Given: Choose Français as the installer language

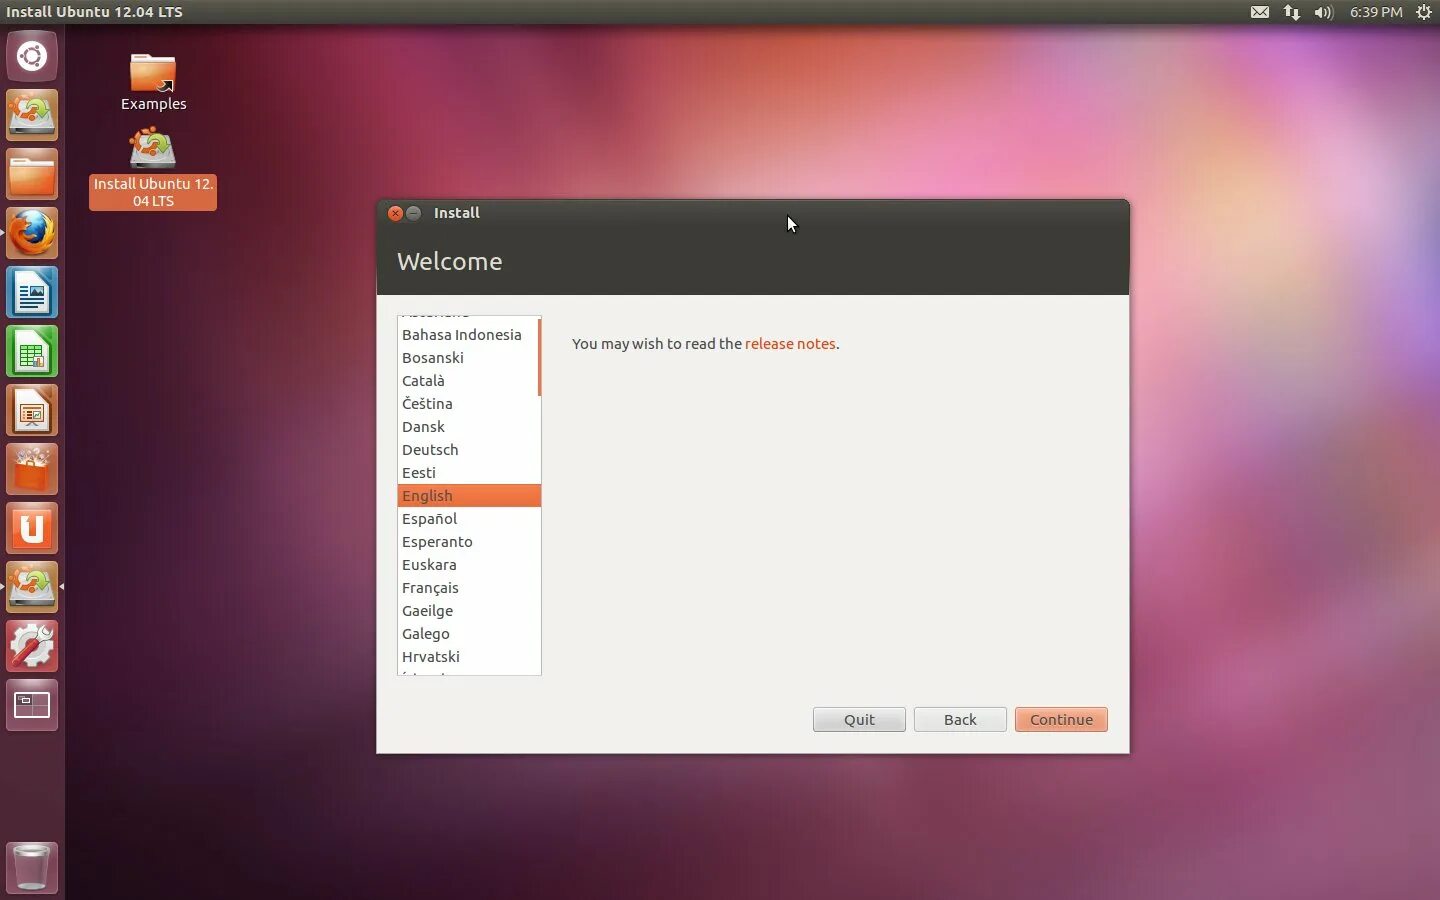Looking at the screenshot, I should click(467, 587).
